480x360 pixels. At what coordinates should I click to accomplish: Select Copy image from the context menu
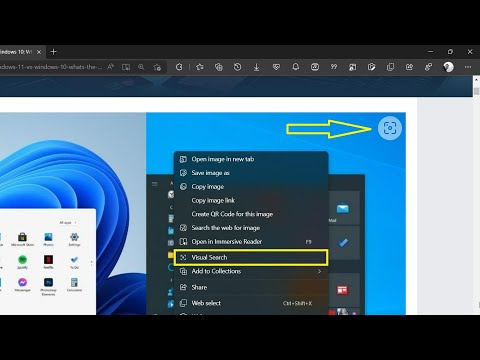pyautogui.click(x=251, y=187)
